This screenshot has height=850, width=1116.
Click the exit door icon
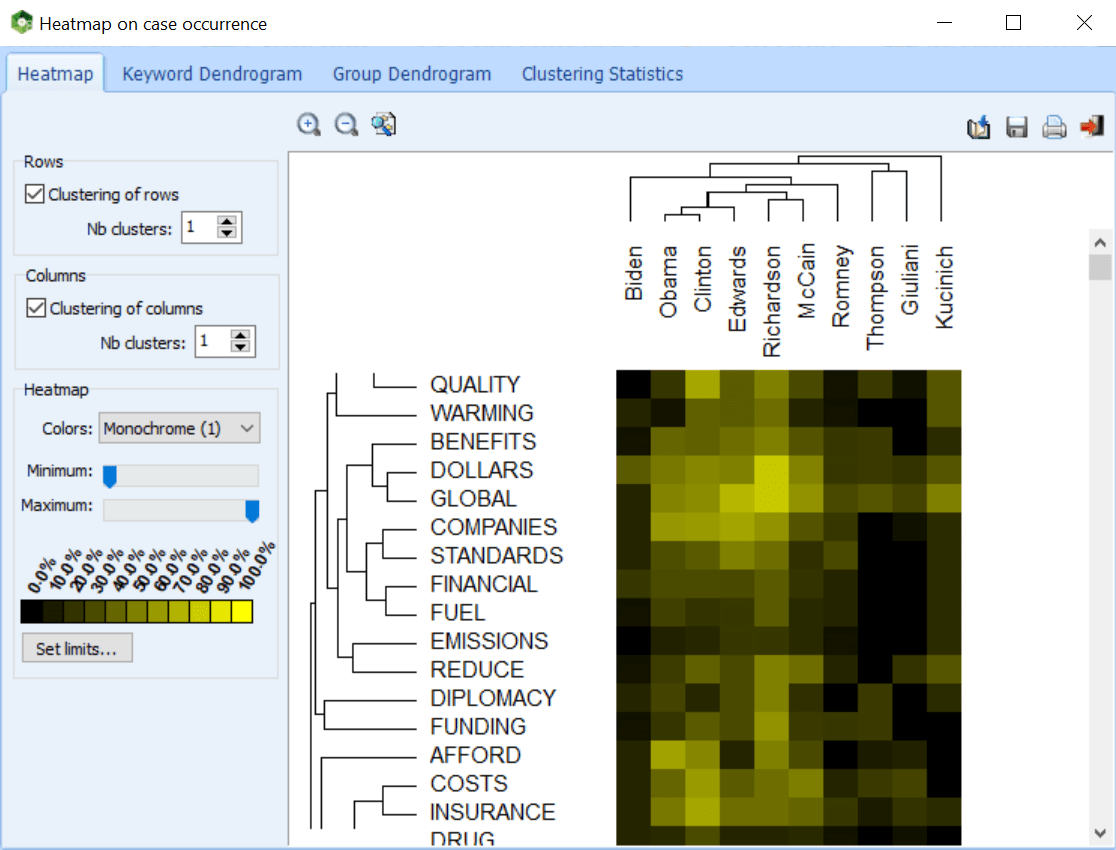[x=1092, y=126]
